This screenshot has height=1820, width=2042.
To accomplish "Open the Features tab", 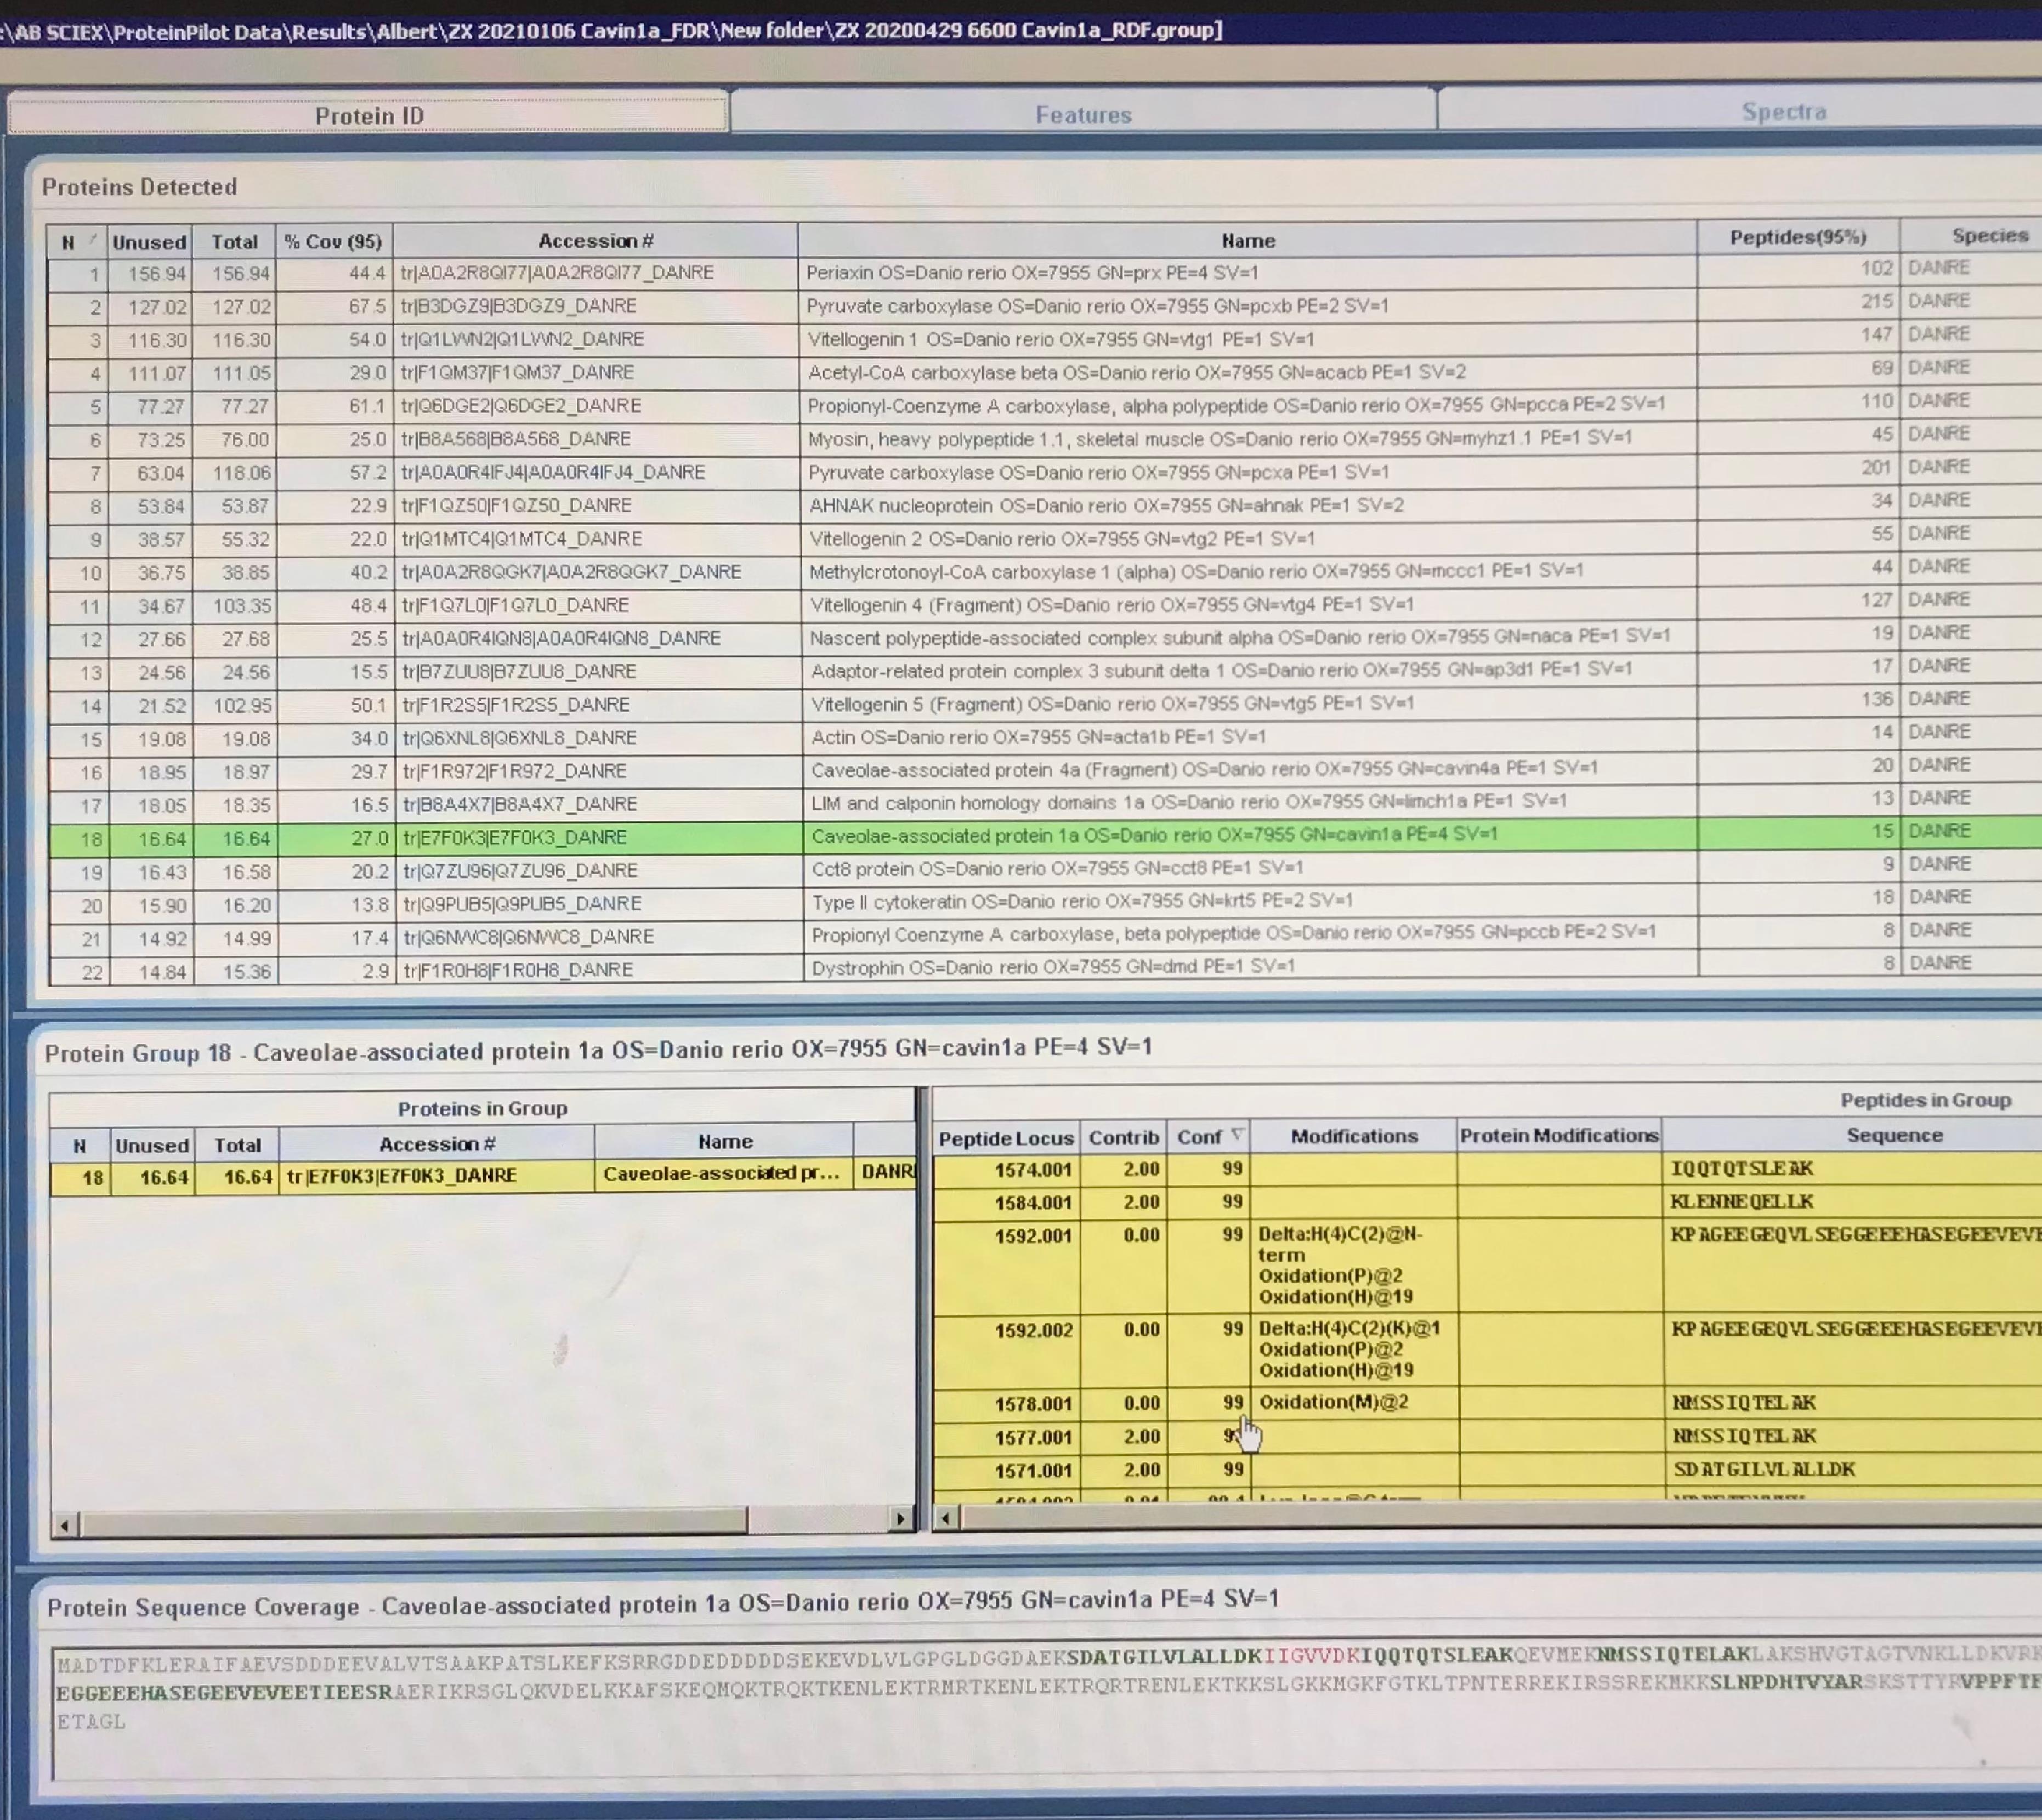I will pyautogui.click(x=1083, y=114).
